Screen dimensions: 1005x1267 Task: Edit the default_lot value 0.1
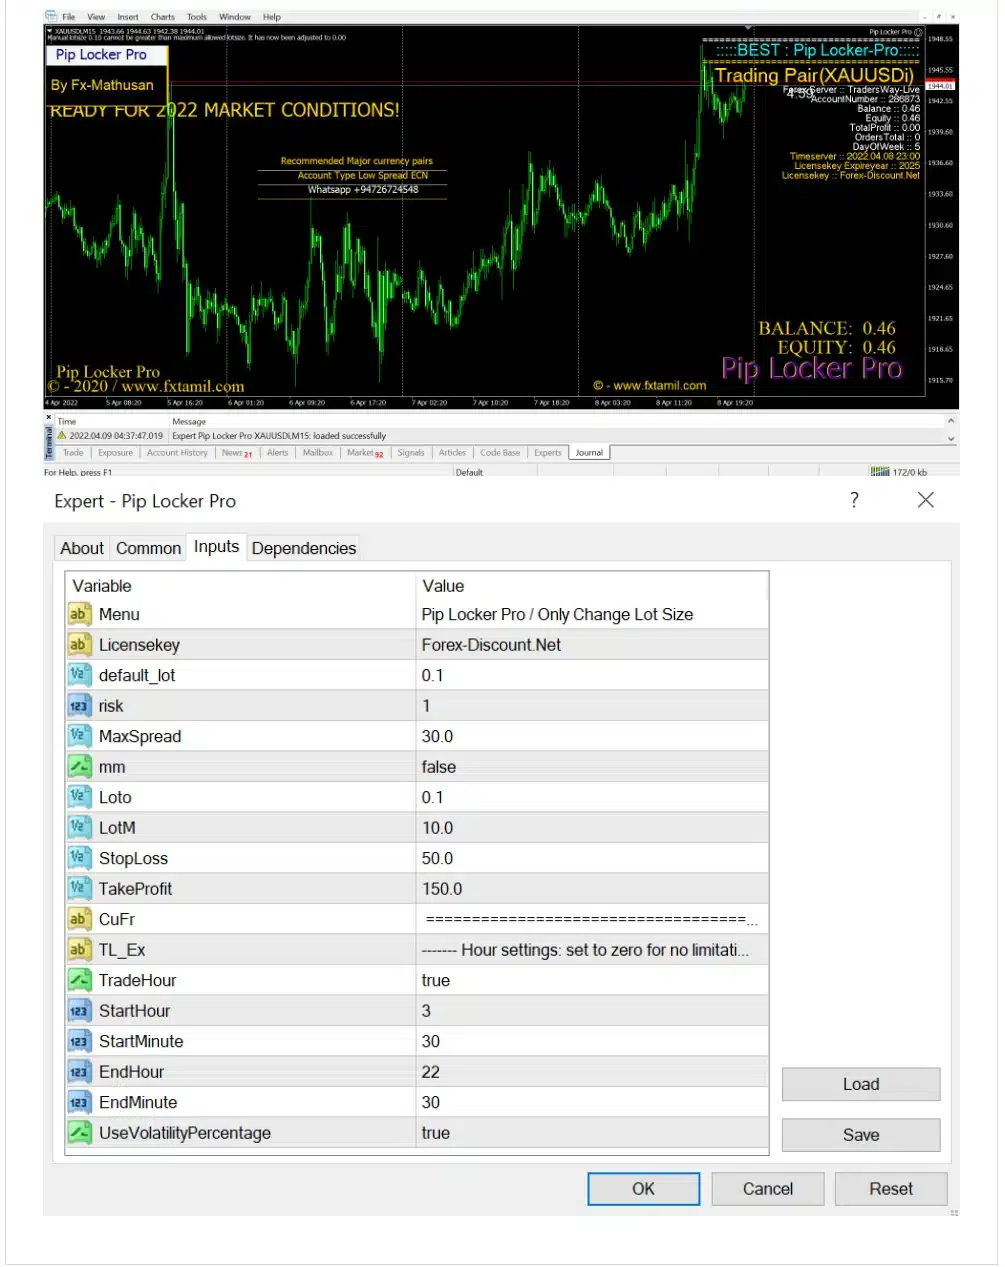pos(592,675)
